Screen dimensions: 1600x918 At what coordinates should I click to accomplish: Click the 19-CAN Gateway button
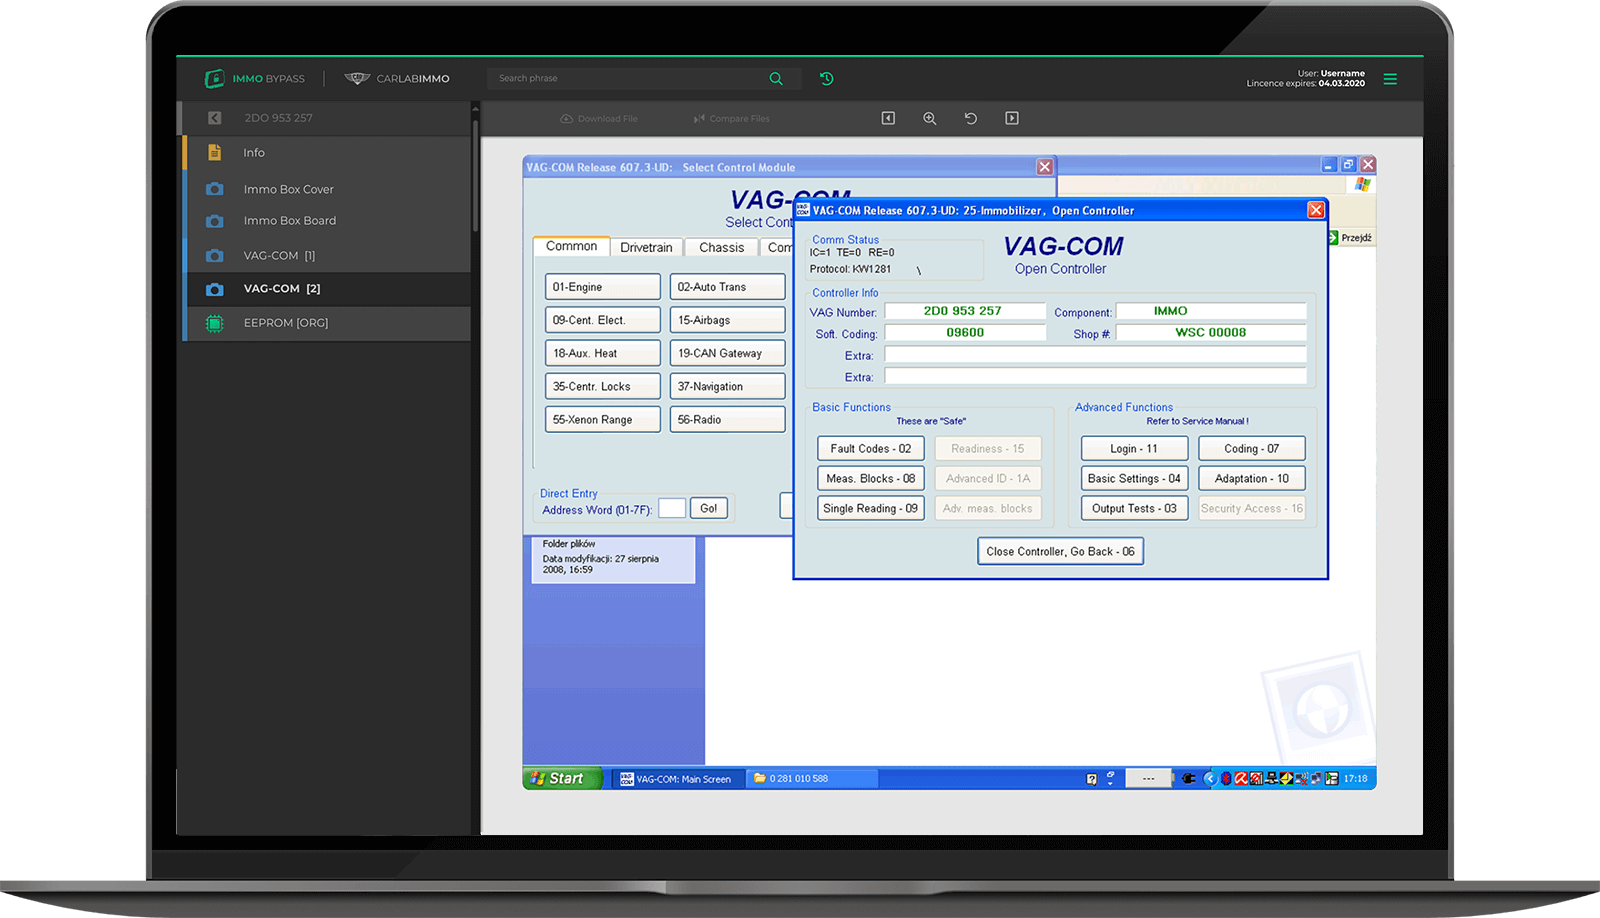point(727,353)
